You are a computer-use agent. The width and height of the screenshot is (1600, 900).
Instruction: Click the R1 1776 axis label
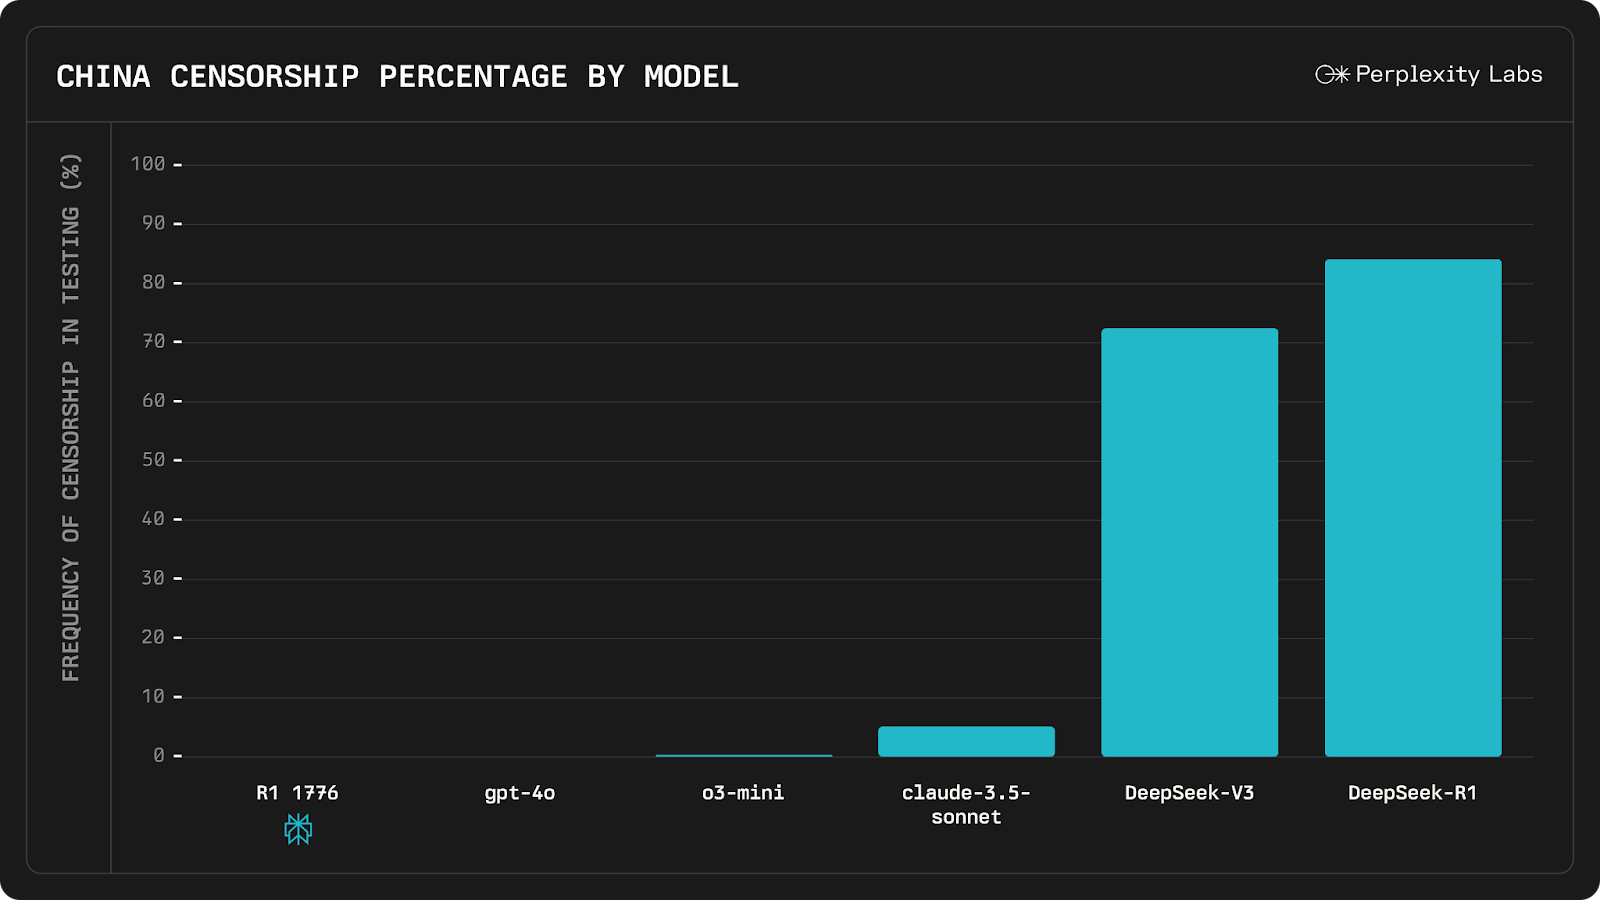297,793
